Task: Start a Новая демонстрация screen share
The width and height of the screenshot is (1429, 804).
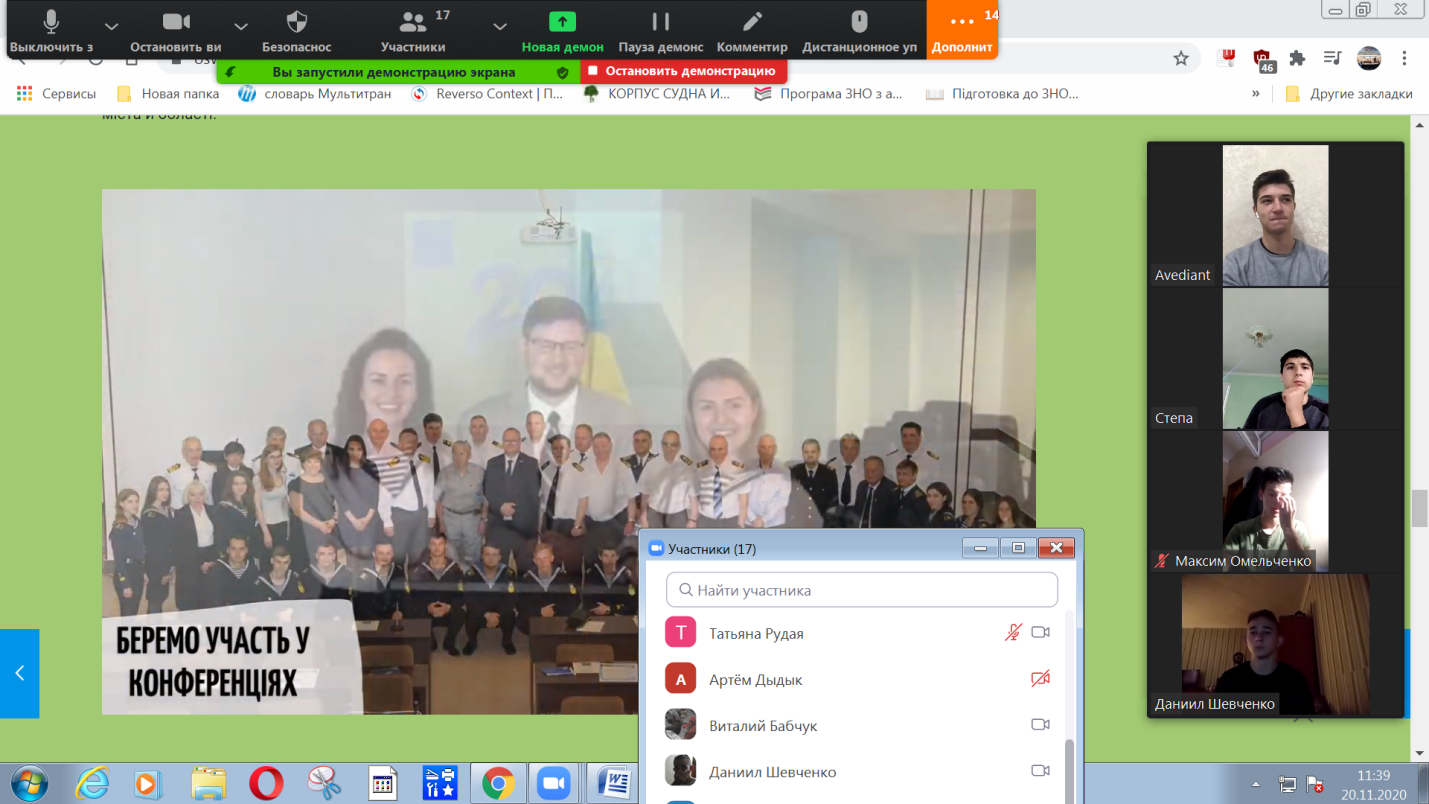Action: tap(562, 30)
